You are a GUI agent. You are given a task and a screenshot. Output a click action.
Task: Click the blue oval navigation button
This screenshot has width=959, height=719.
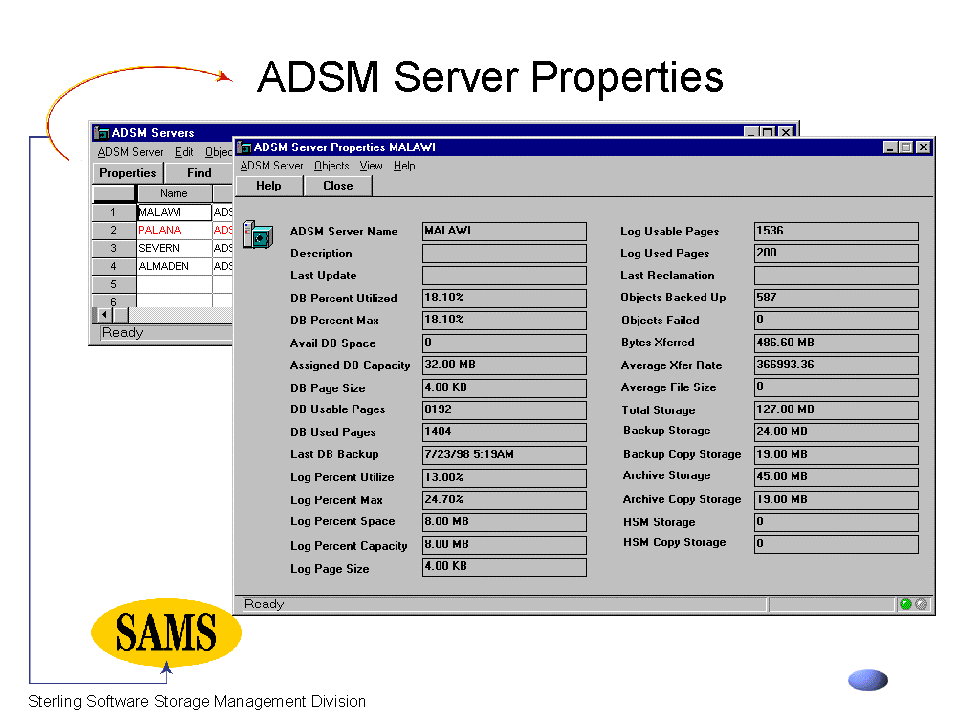pos(867,681)
